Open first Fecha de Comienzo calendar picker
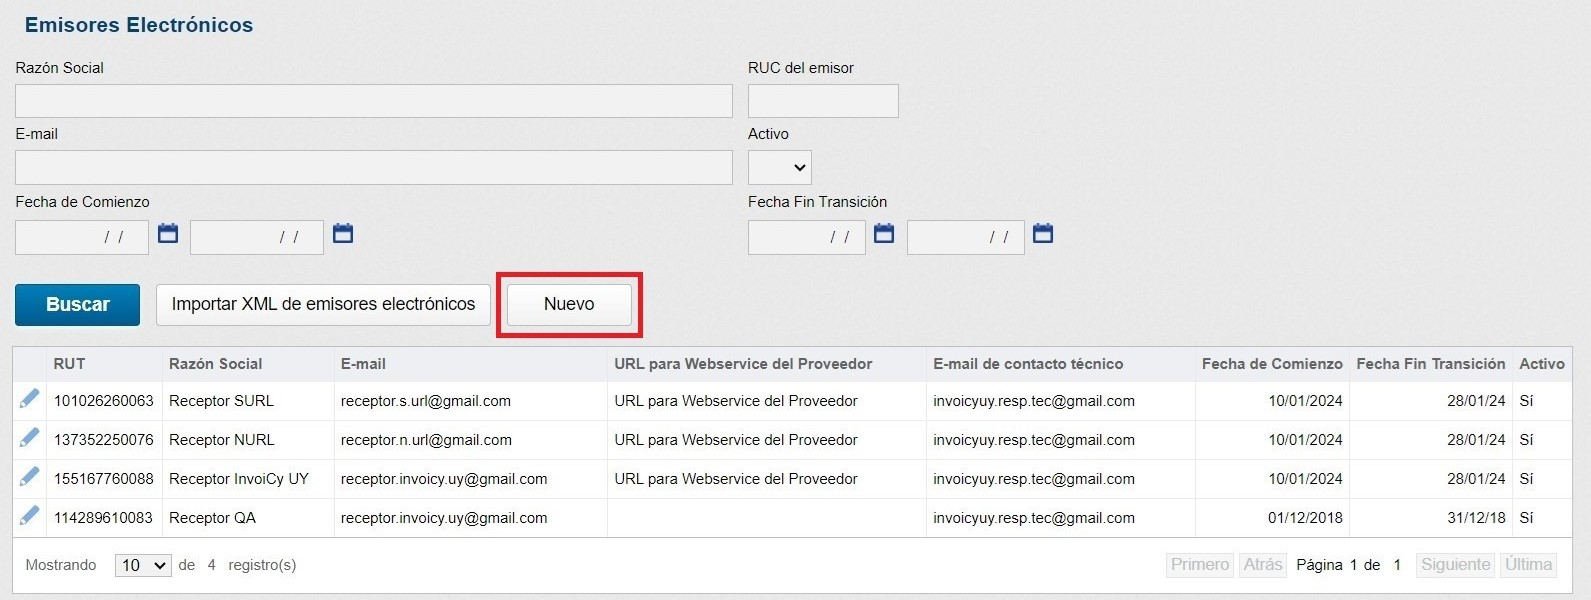Viewport: 1591px width, 600px height. (x=168, y=234)
